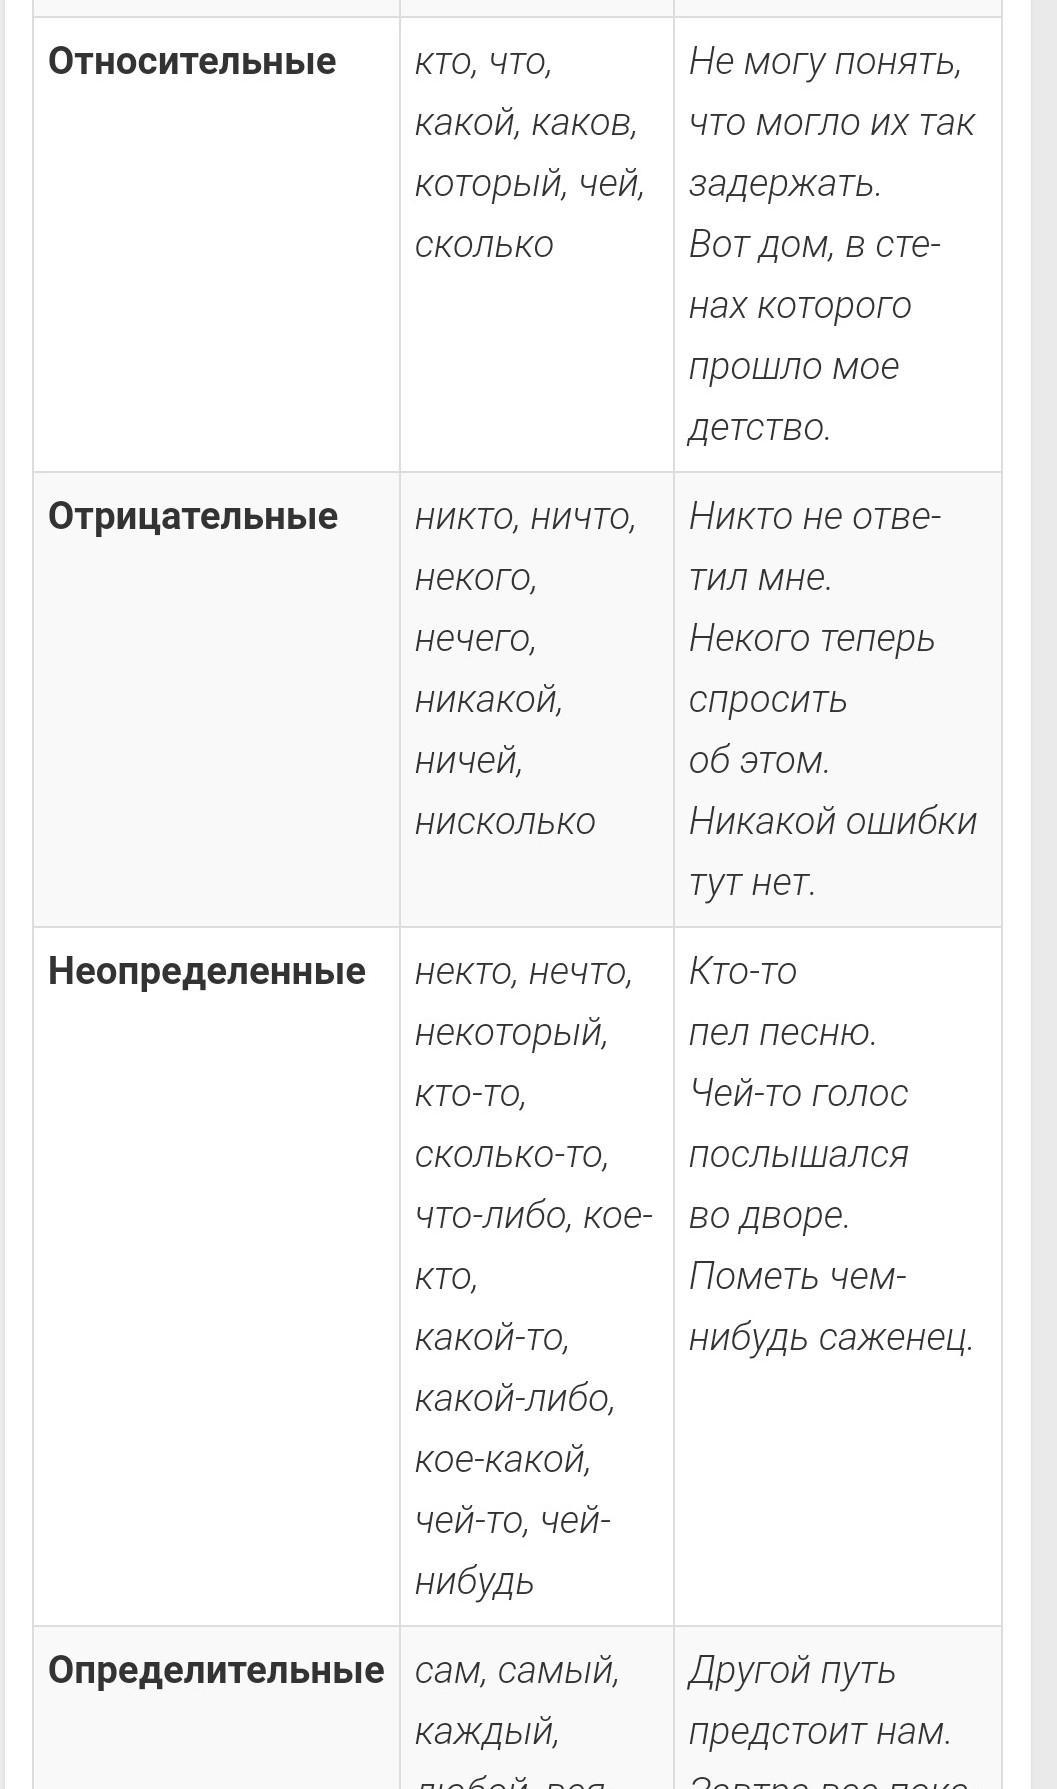
Task: Click the word кое-какой in the list
Action: [x=503, y=1459]
